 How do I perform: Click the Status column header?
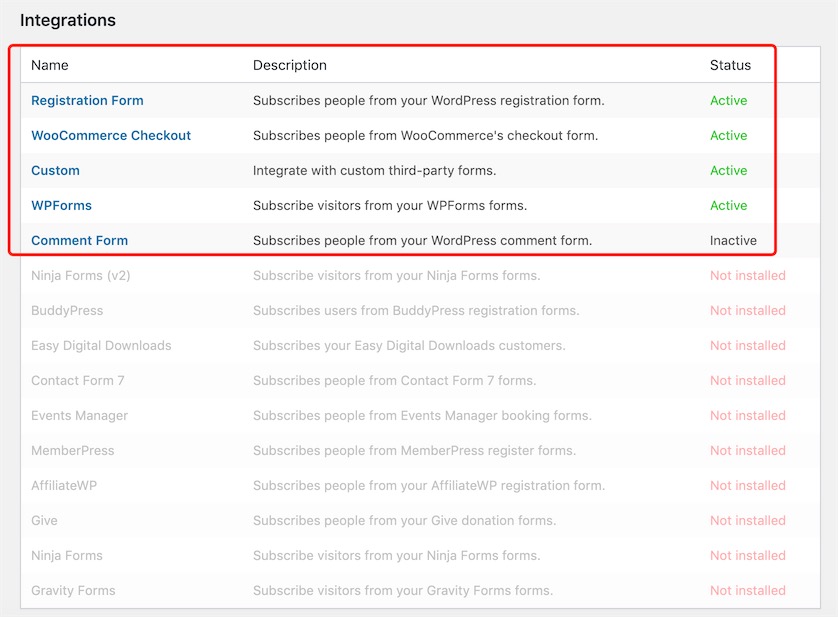click(x=730, y=65)
